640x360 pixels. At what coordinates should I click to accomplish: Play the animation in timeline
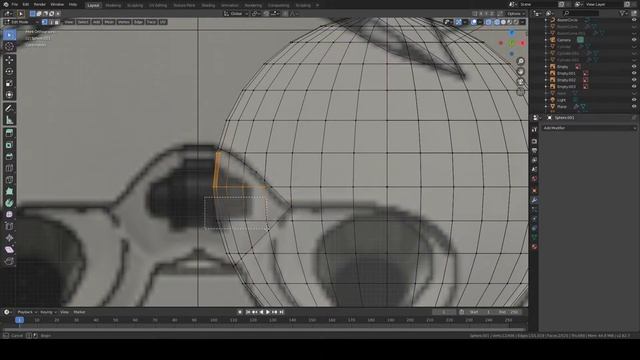pyautogui.click(x=268, y=312)
